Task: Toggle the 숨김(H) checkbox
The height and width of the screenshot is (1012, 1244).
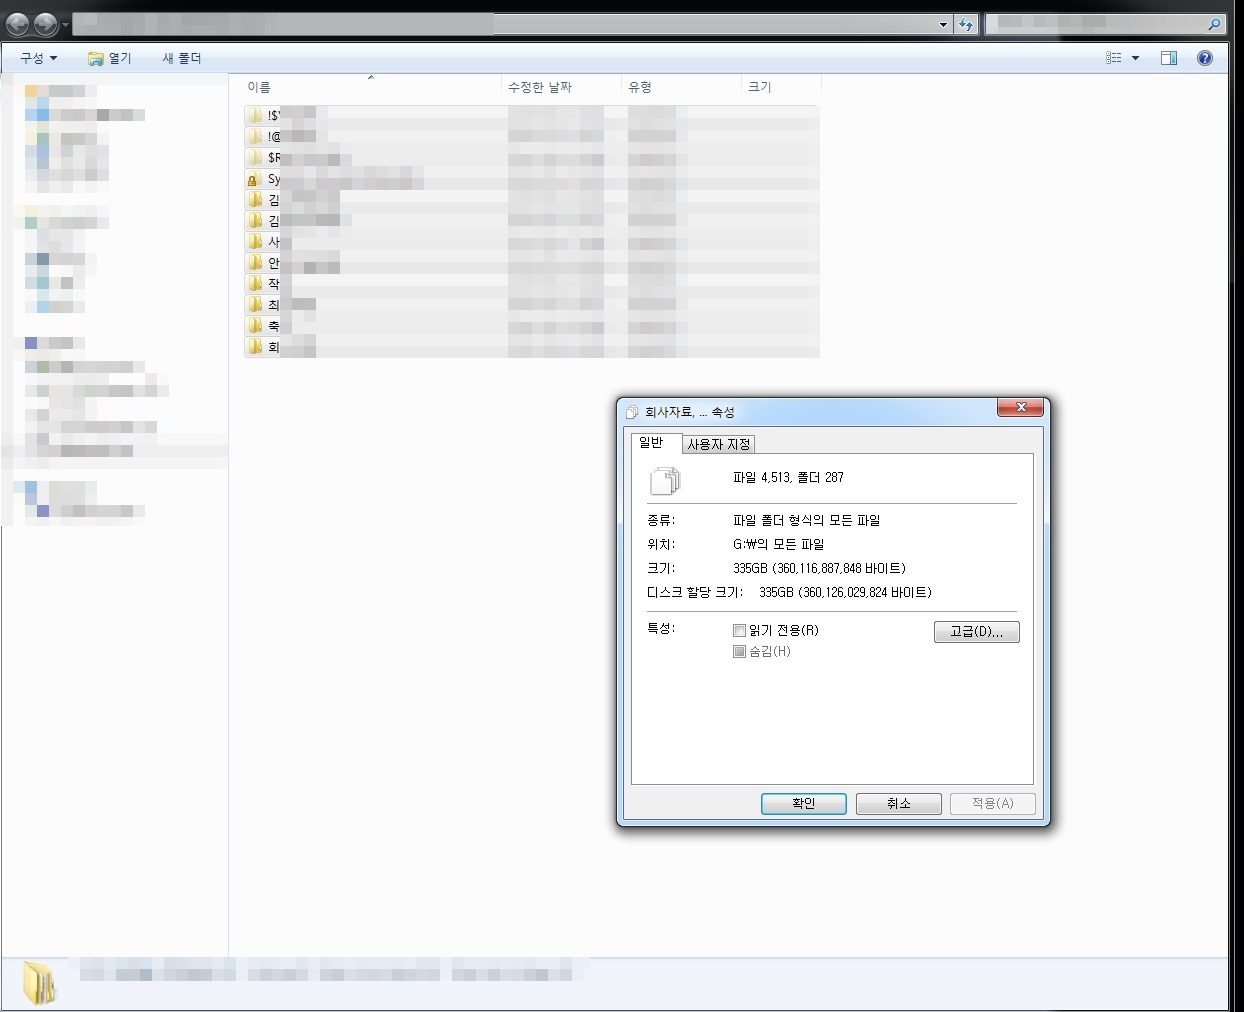Action: click(739, 651)
